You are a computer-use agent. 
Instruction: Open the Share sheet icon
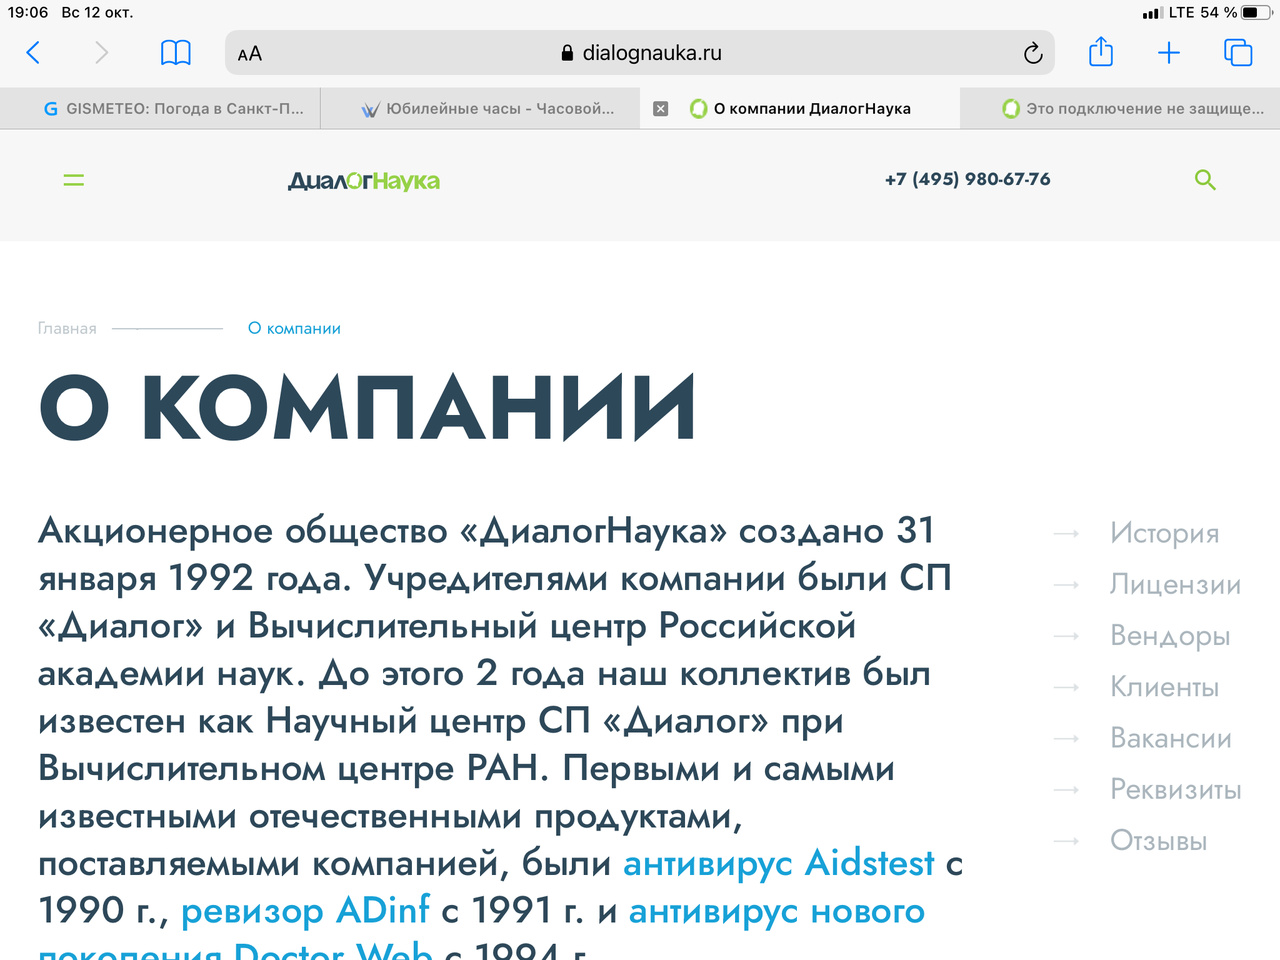pos(1100,52)
